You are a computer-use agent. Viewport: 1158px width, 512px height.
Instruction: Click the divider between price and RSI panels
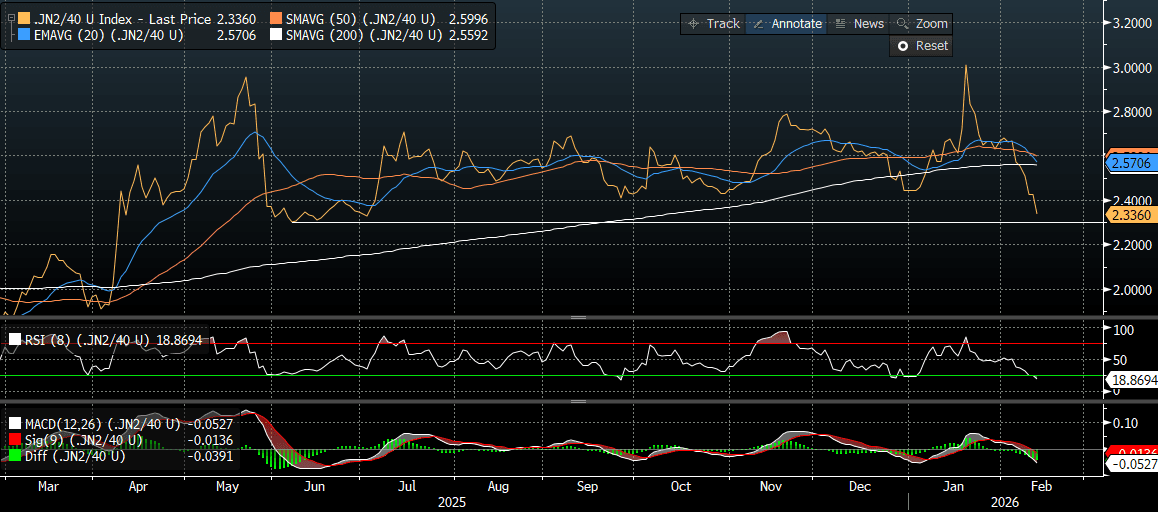point(578,317)
